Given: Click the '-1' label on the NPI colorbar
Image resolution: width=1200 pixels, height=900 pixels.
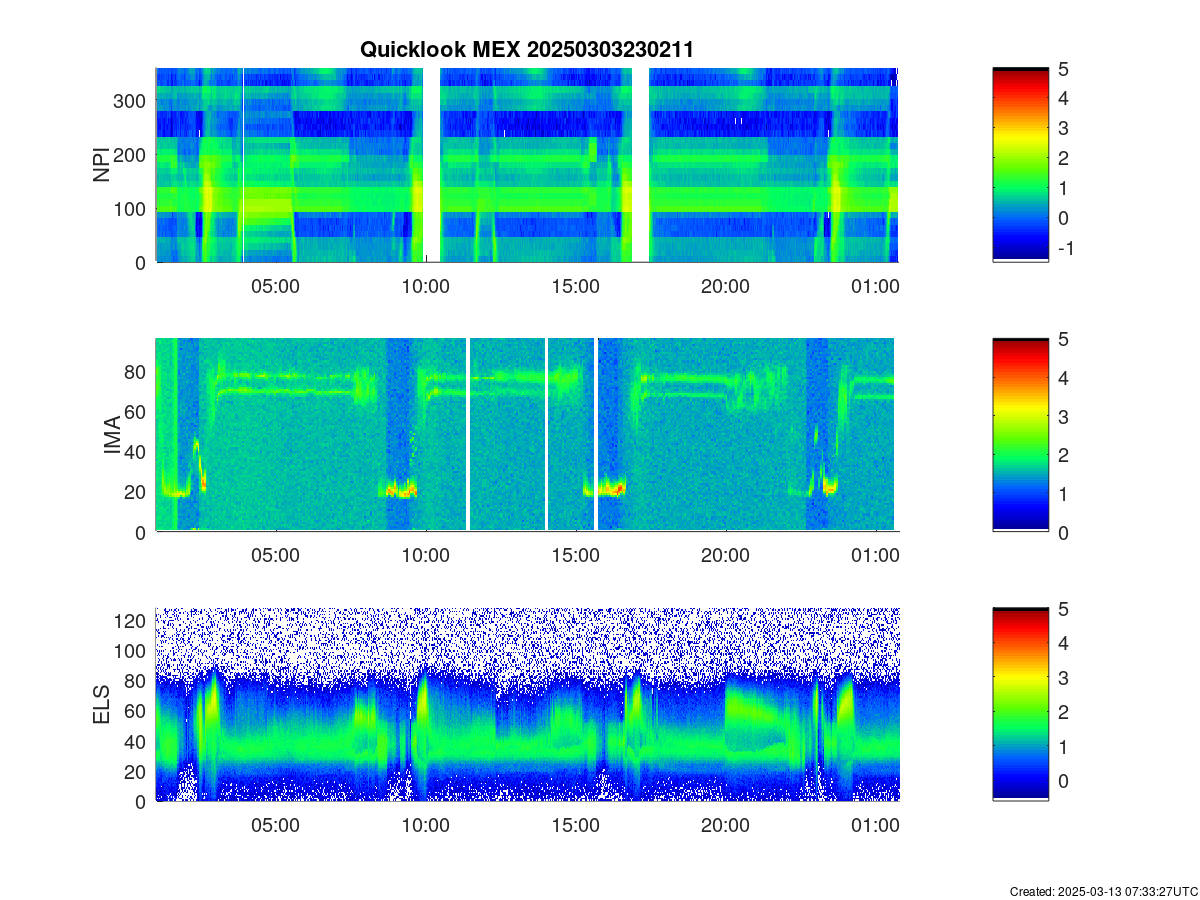Looking at the screenshot, I should 1064,249.
